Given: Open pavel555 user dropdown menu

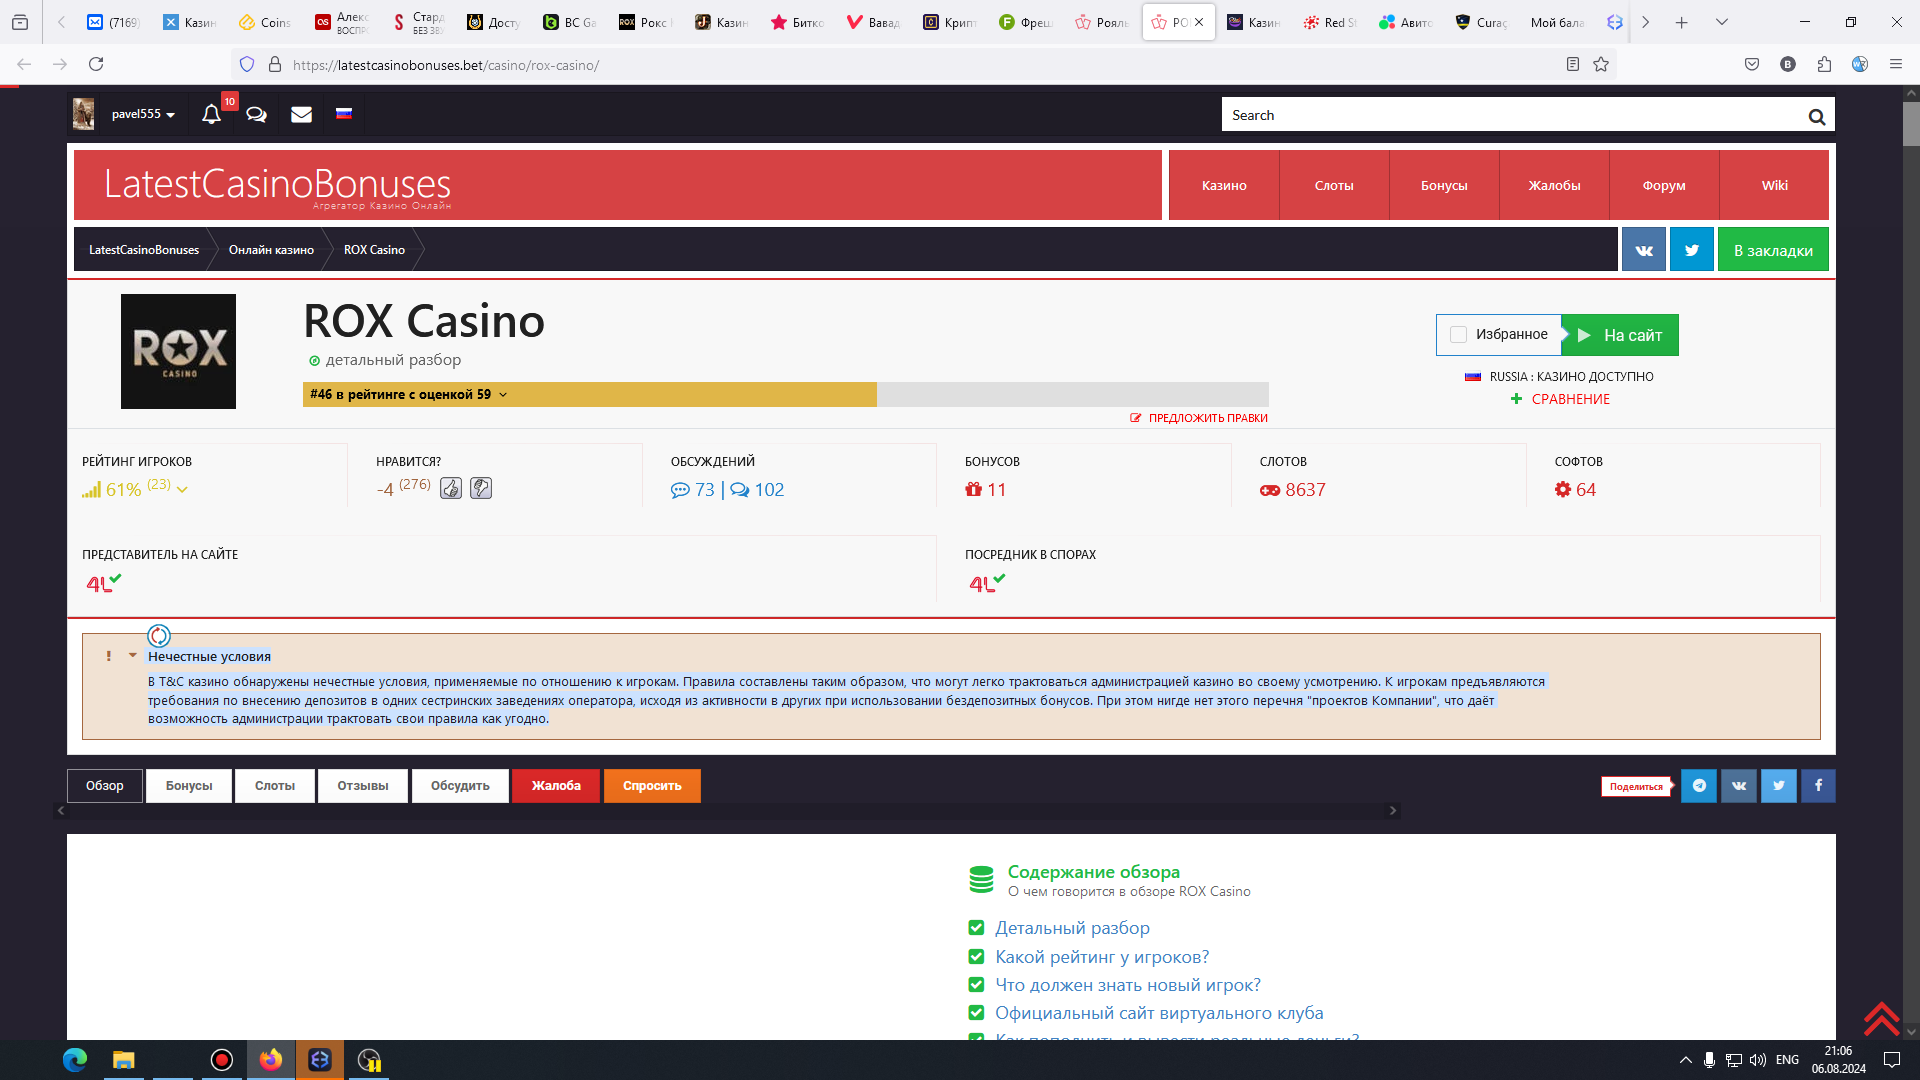Looking at the screenshot, I should click(143, 114).
